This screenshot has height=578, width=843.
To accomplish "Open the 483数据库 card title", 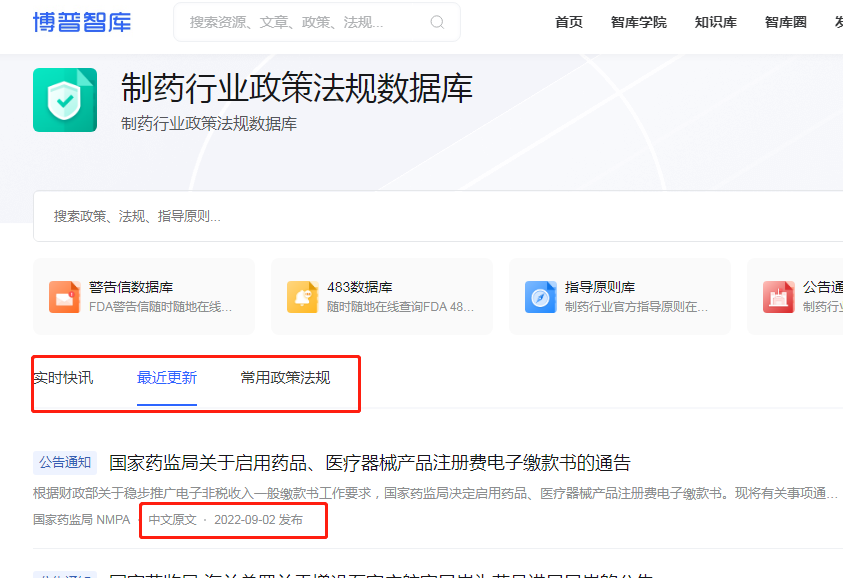I will click(360, 287).
